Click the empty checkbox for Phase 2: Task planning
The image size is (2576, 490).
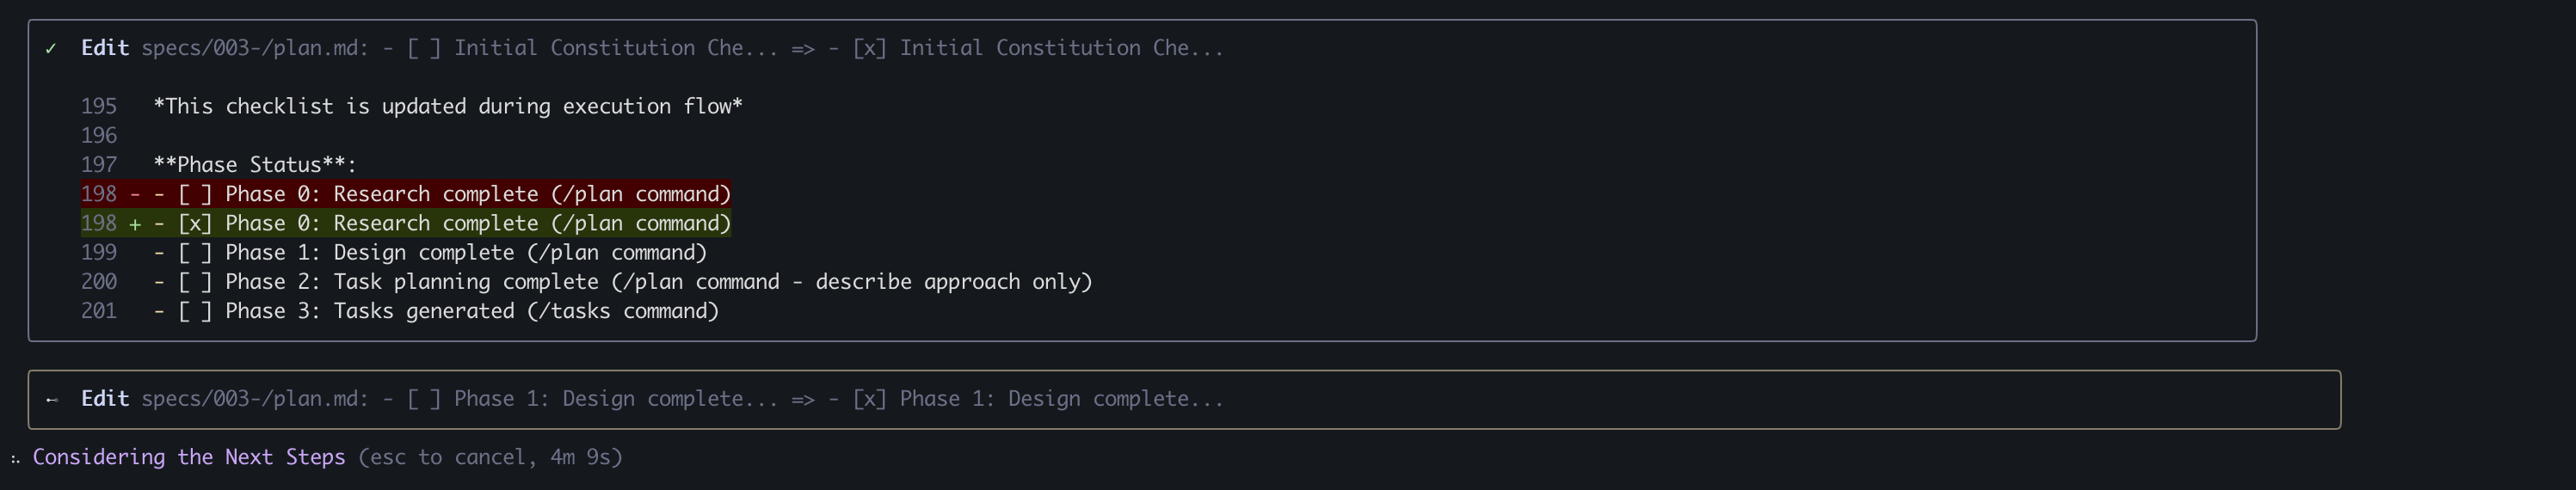(195, 282)
